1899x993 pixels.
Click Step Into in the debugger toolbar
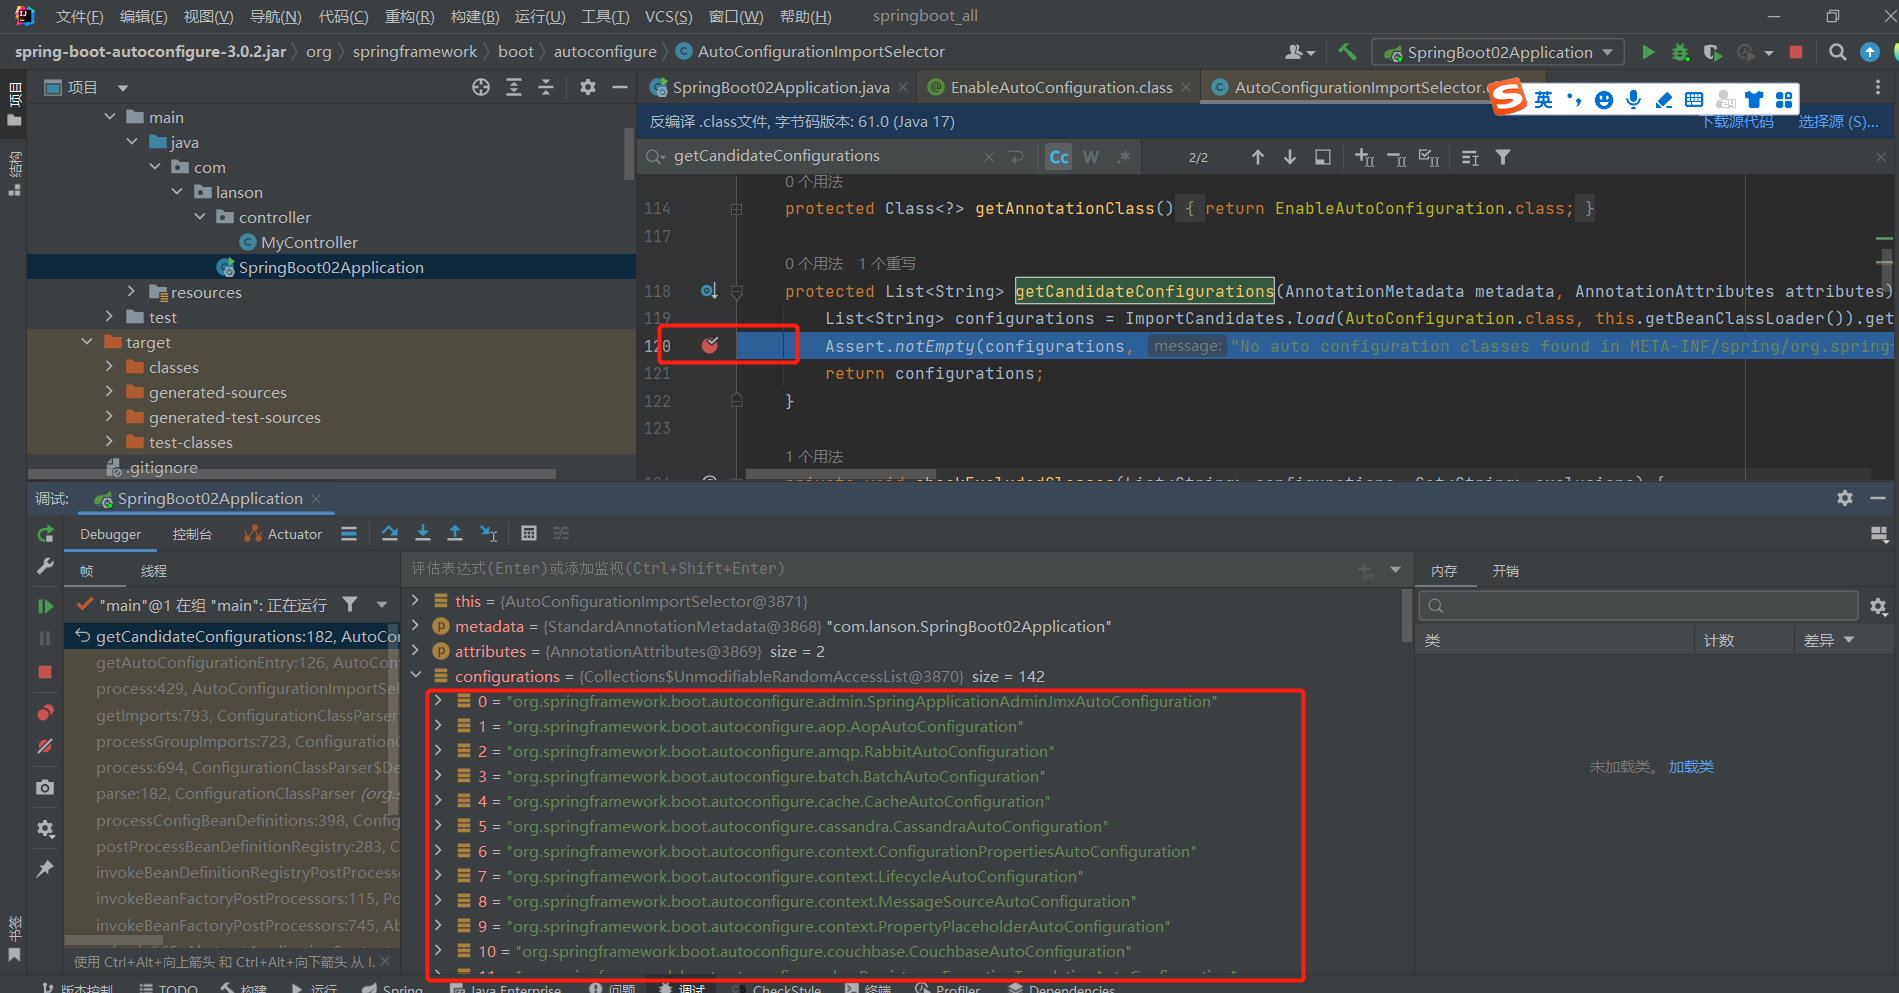click(x=423, y=533)
